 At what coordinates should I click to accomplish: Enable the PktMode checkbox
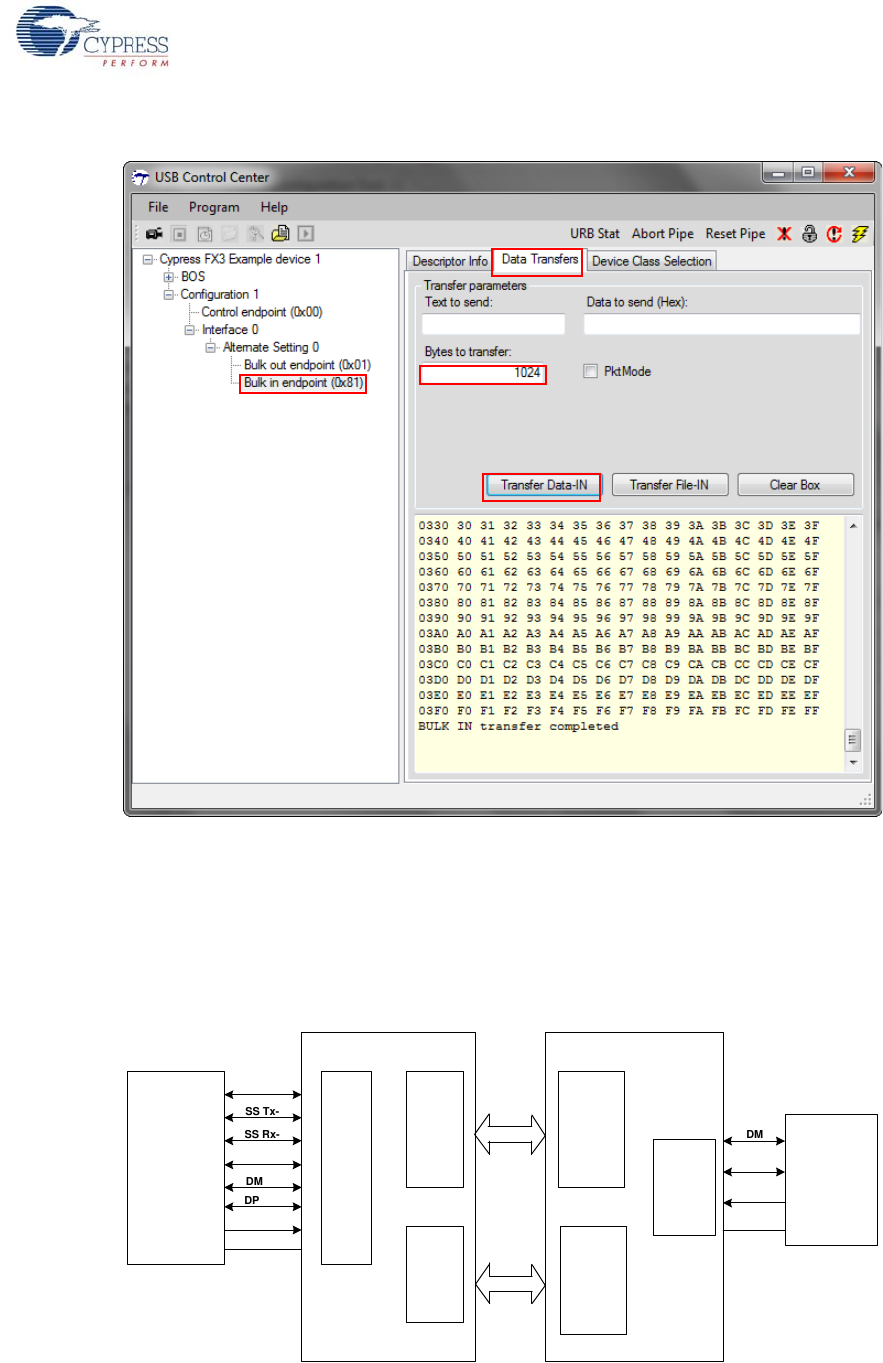pos(591,371)
